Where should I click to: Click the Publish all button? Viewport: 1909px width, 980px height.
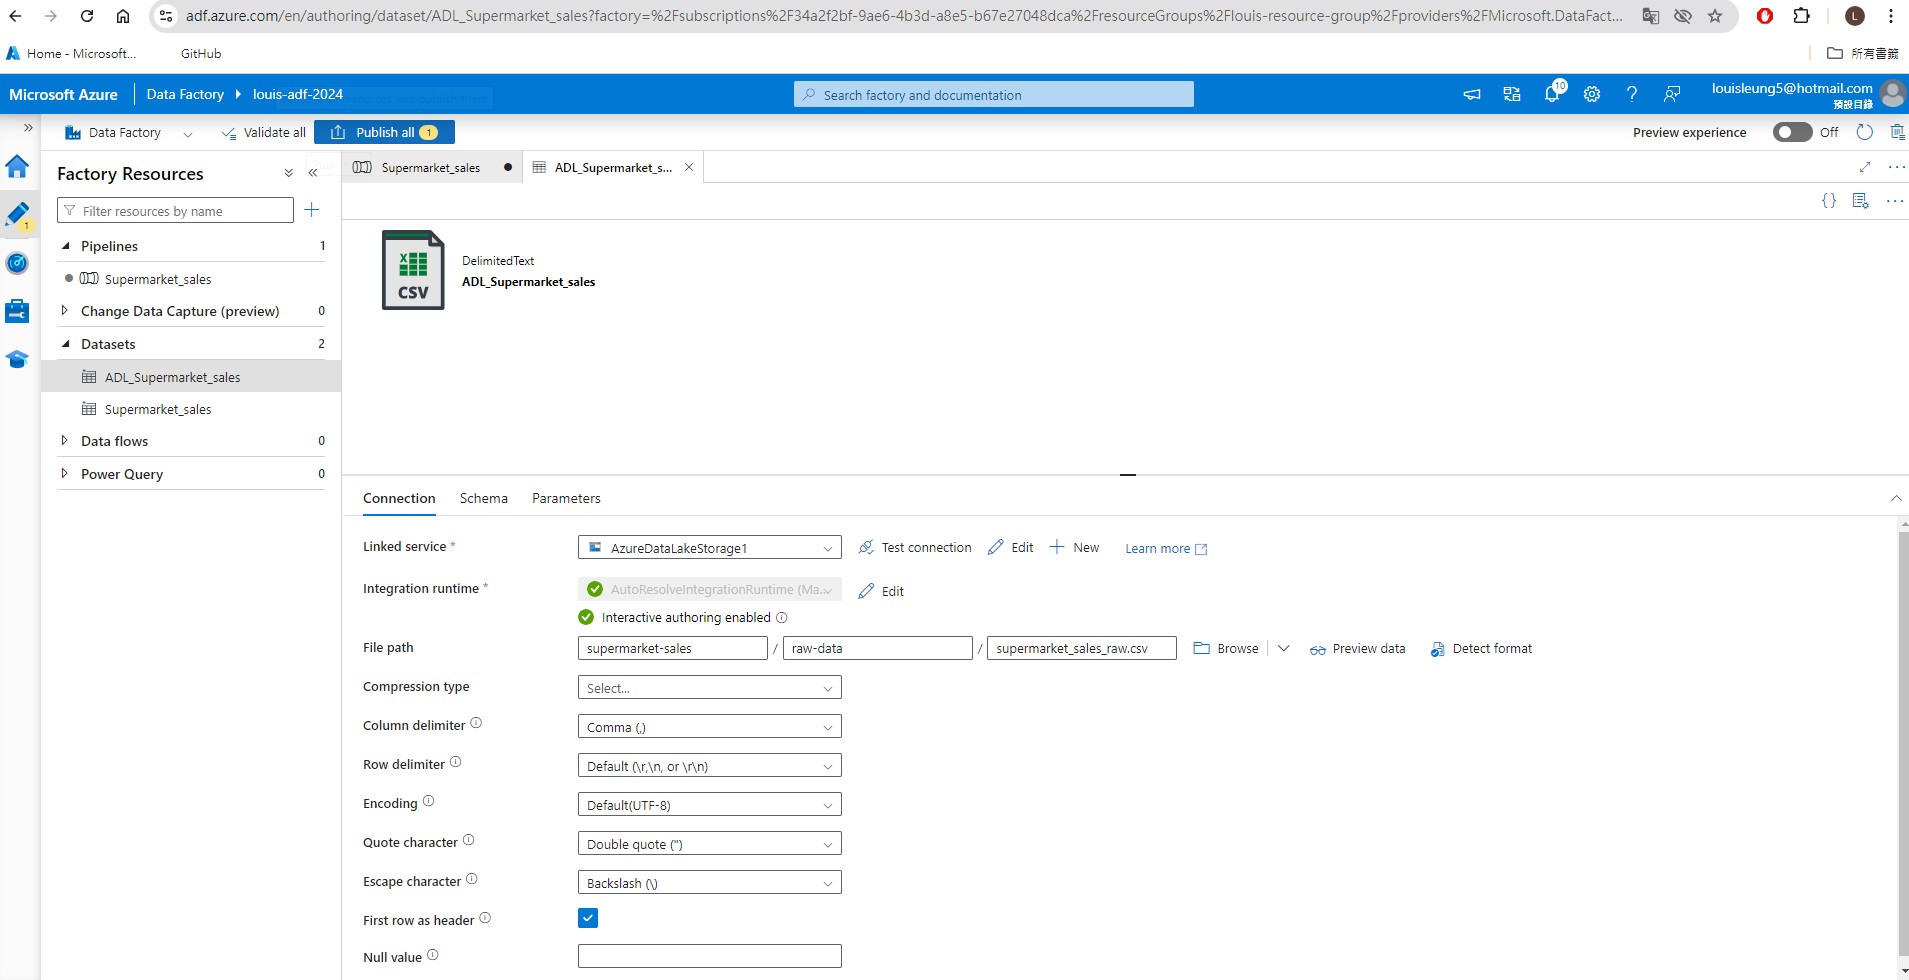pos(385,131)
